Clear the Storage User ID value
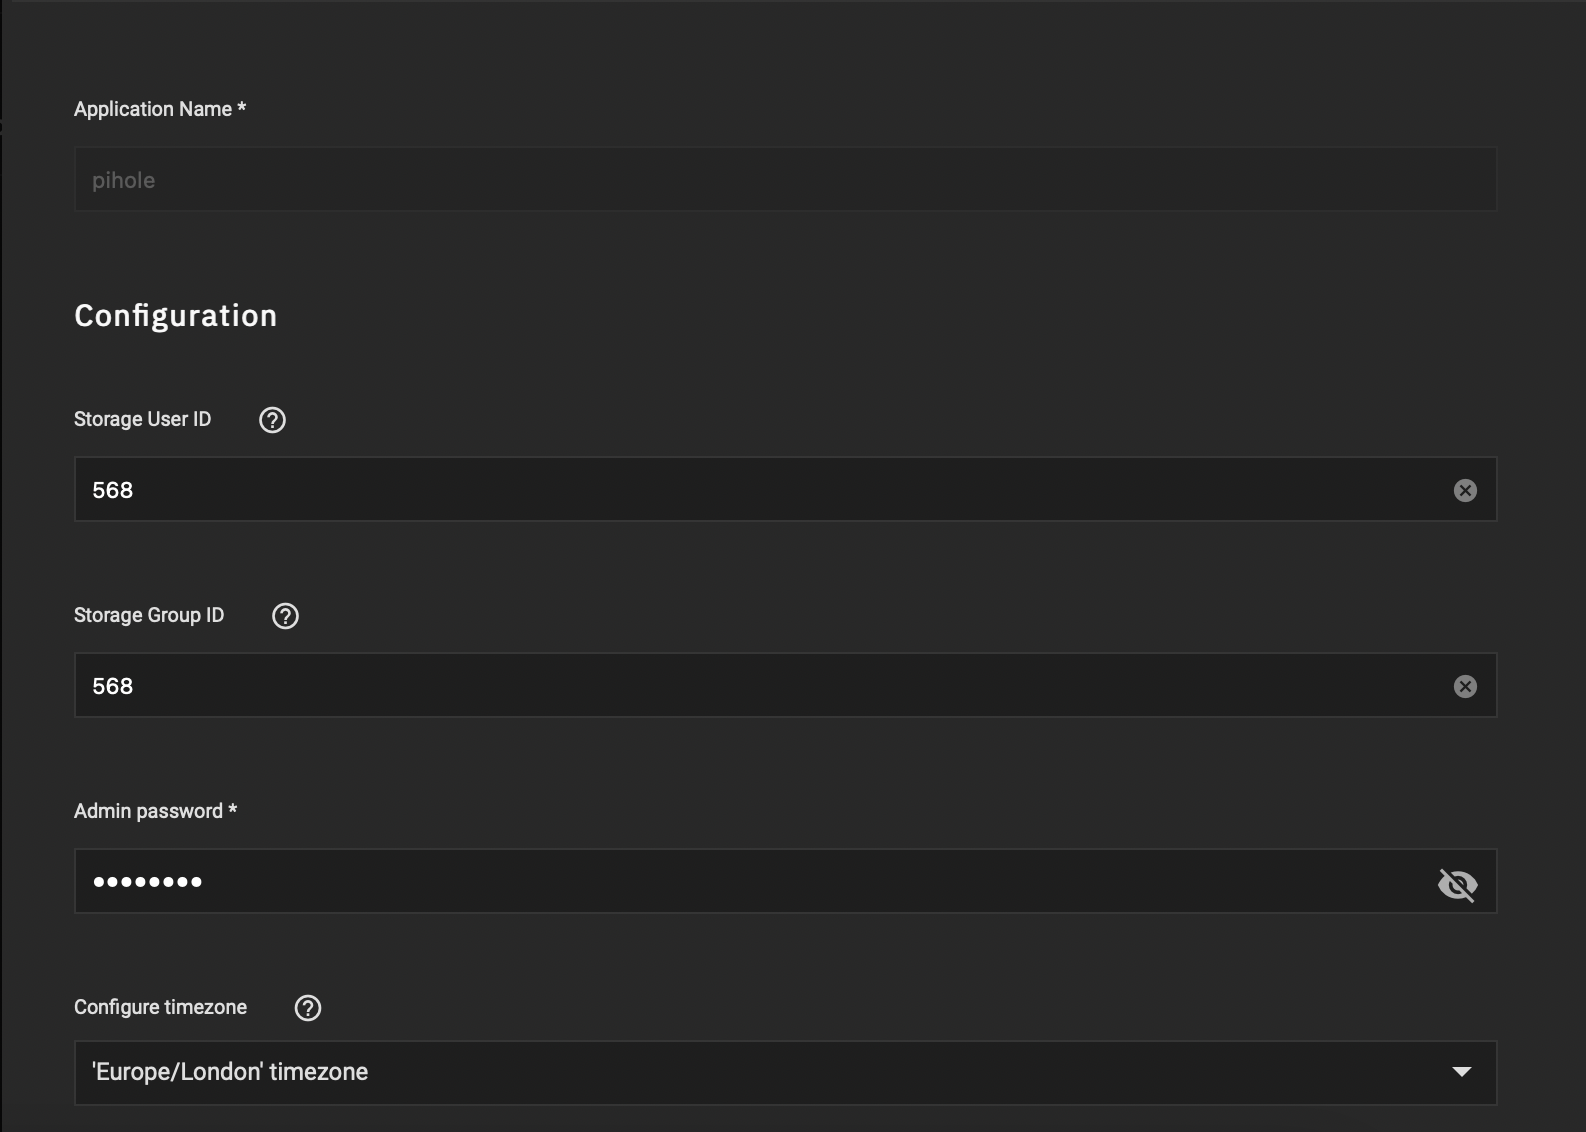 [1465, 490]
